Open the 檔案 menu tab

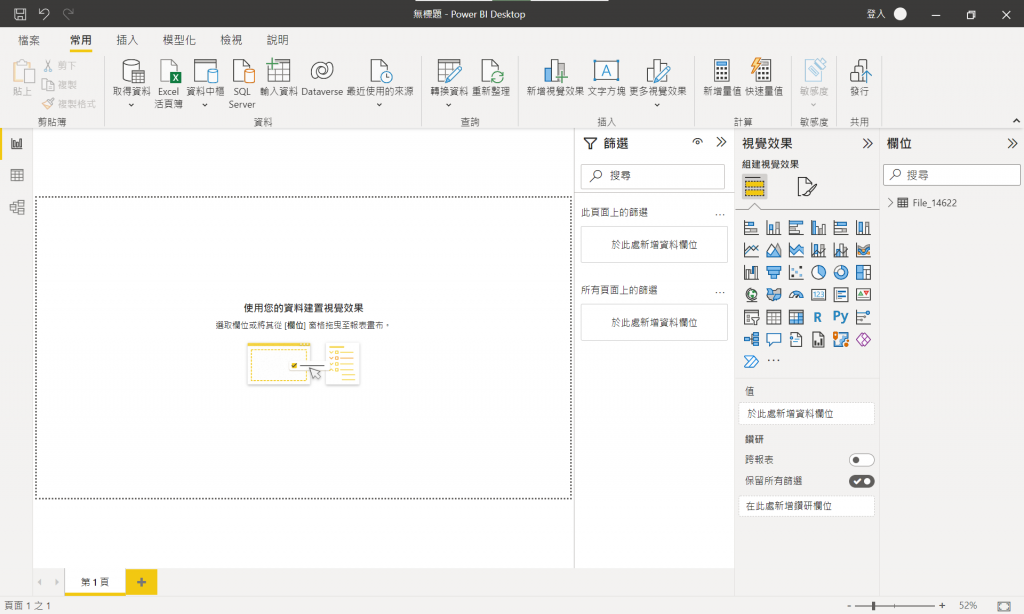[x=29, y=40]
